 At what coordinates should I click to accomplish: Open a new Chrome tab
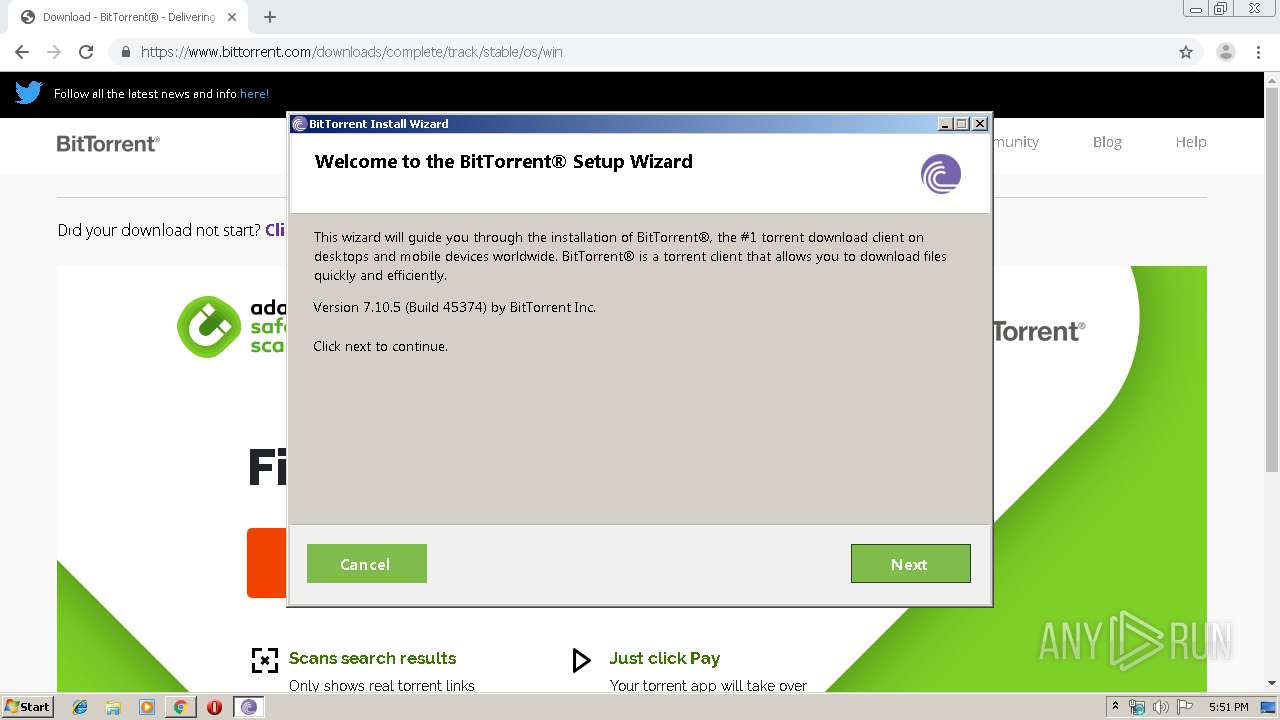(270, 17)
